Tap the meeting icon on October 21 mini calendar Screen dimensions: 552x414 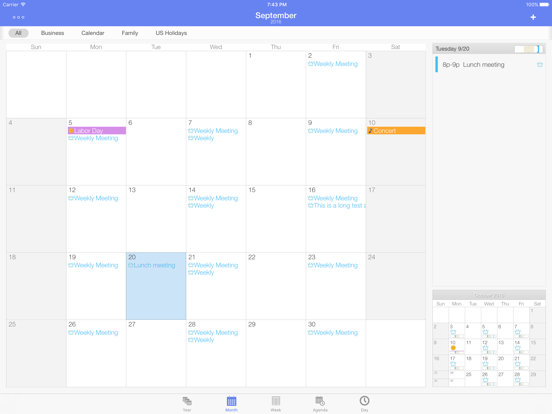click(x=518, y=364)
